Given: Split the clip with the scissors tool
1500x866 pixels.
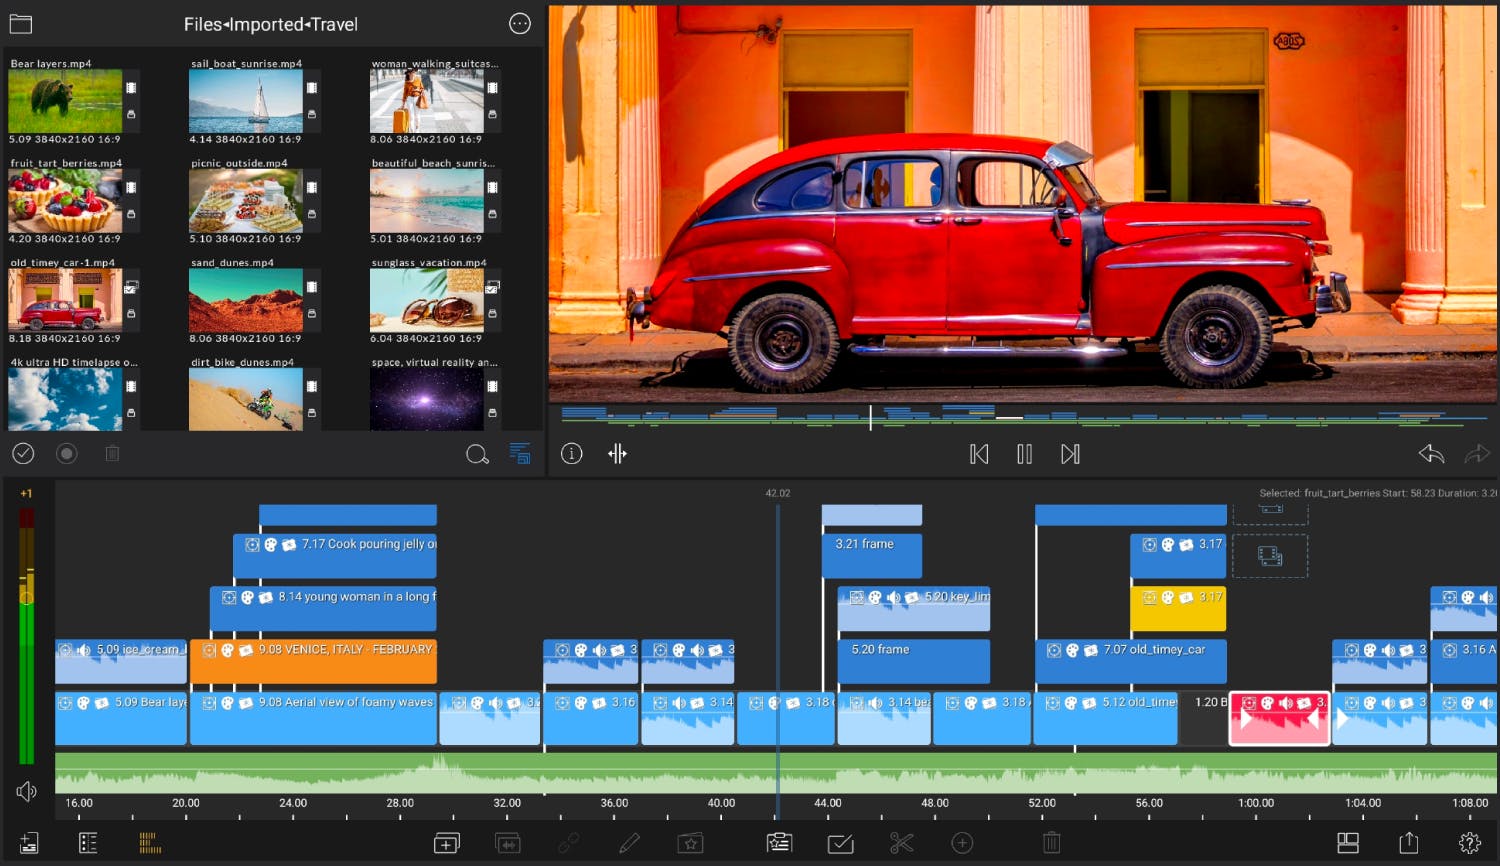Looking at the screenshot, I should (x=901, y=843).
